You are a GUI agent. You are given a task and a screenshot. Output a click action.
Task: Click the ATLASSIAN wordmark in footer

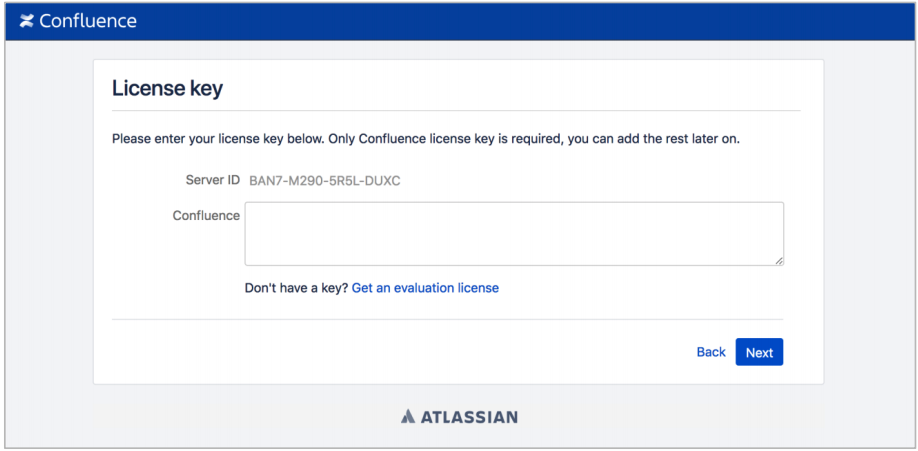point(468,416)
